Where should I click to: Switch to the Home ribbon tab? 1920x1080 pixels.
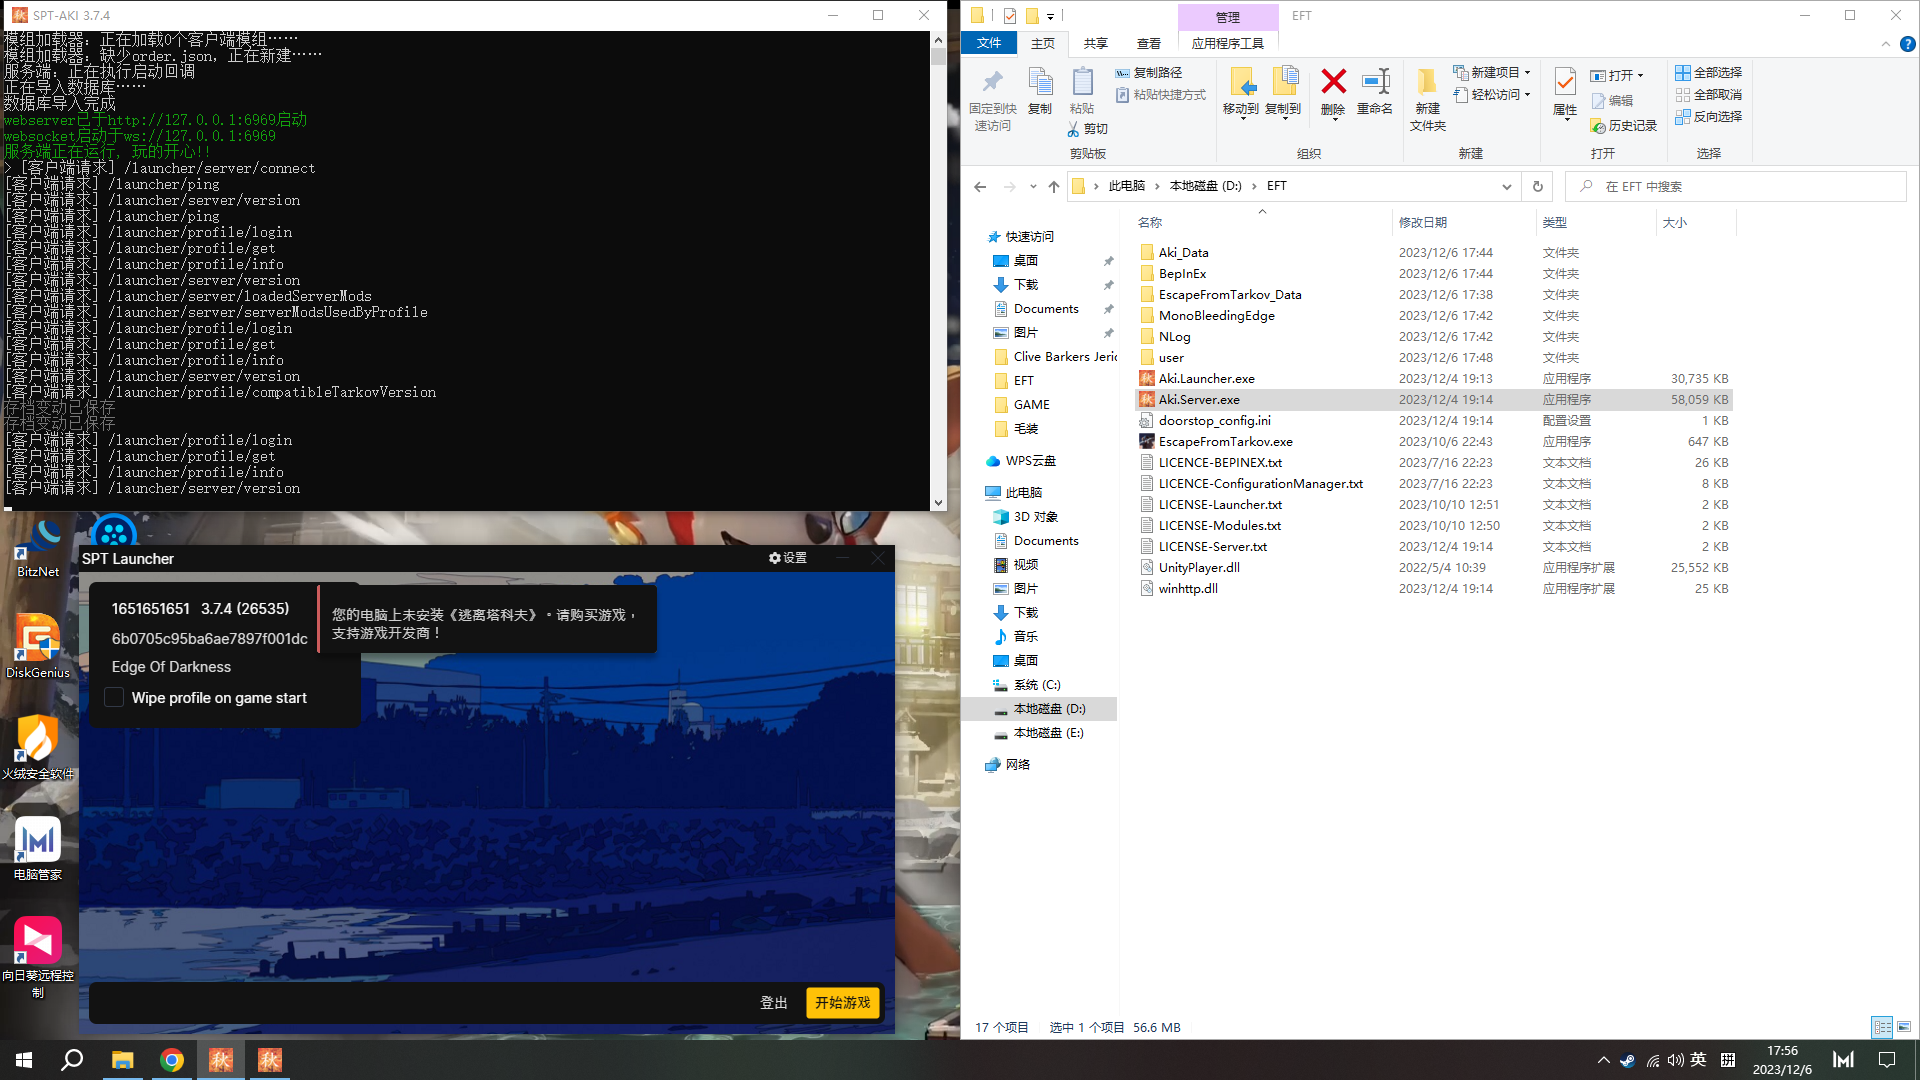(1043, 43)
